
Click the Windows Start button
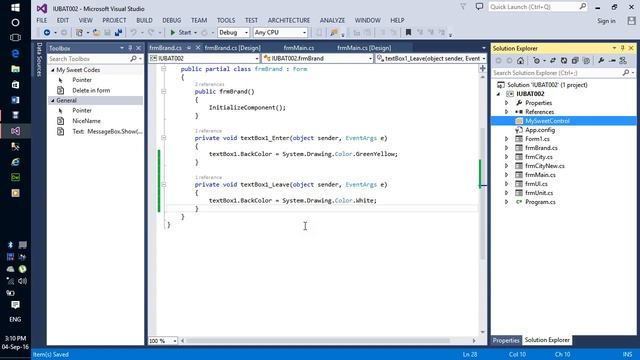tap(16, 7)
